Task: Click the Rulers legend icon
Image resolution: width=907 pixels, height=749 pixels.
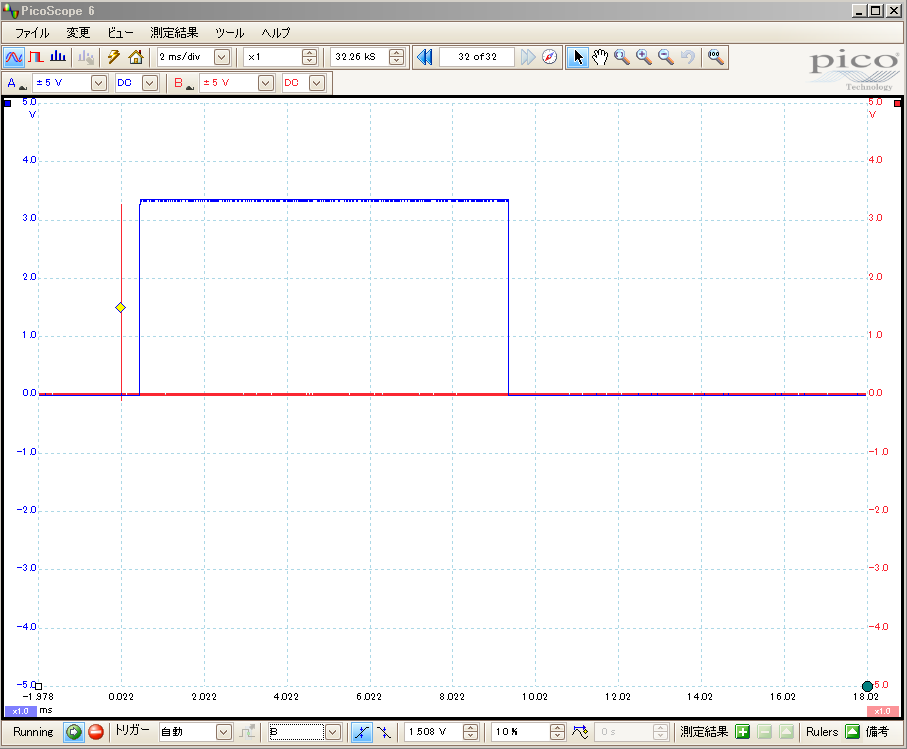Action: pyautogui.click(x=852, y=732)
